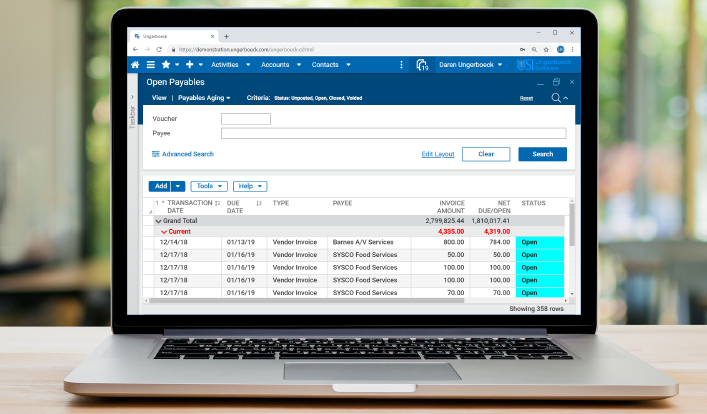Open the Tools dropdown

(x=209, y=186)
